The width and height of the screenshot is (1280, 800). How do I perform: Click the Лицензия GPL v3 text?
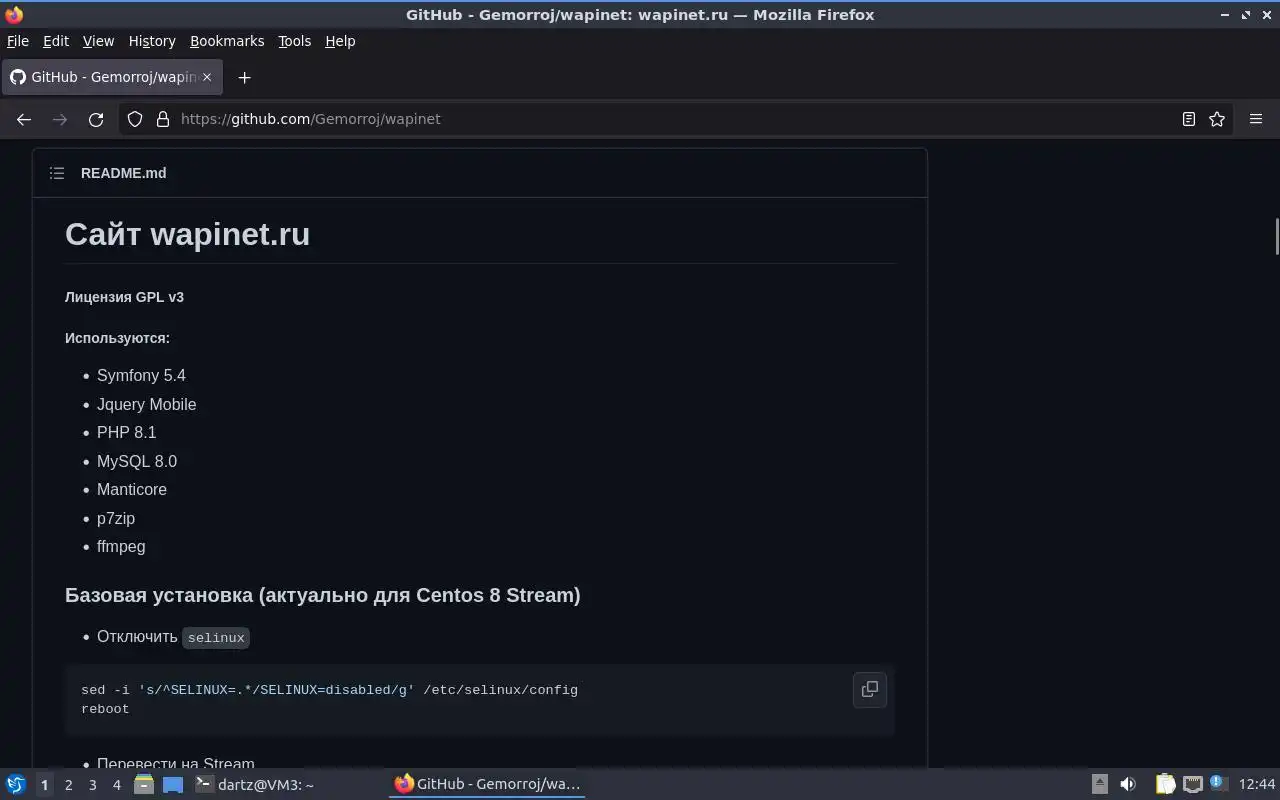(x=124, y=297)
